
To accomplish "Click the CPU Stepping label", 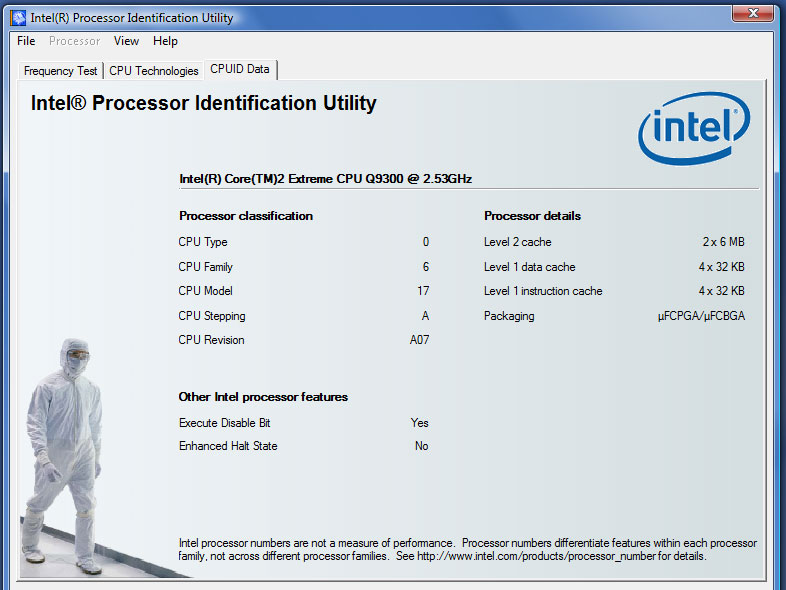I will pos(212,316).
